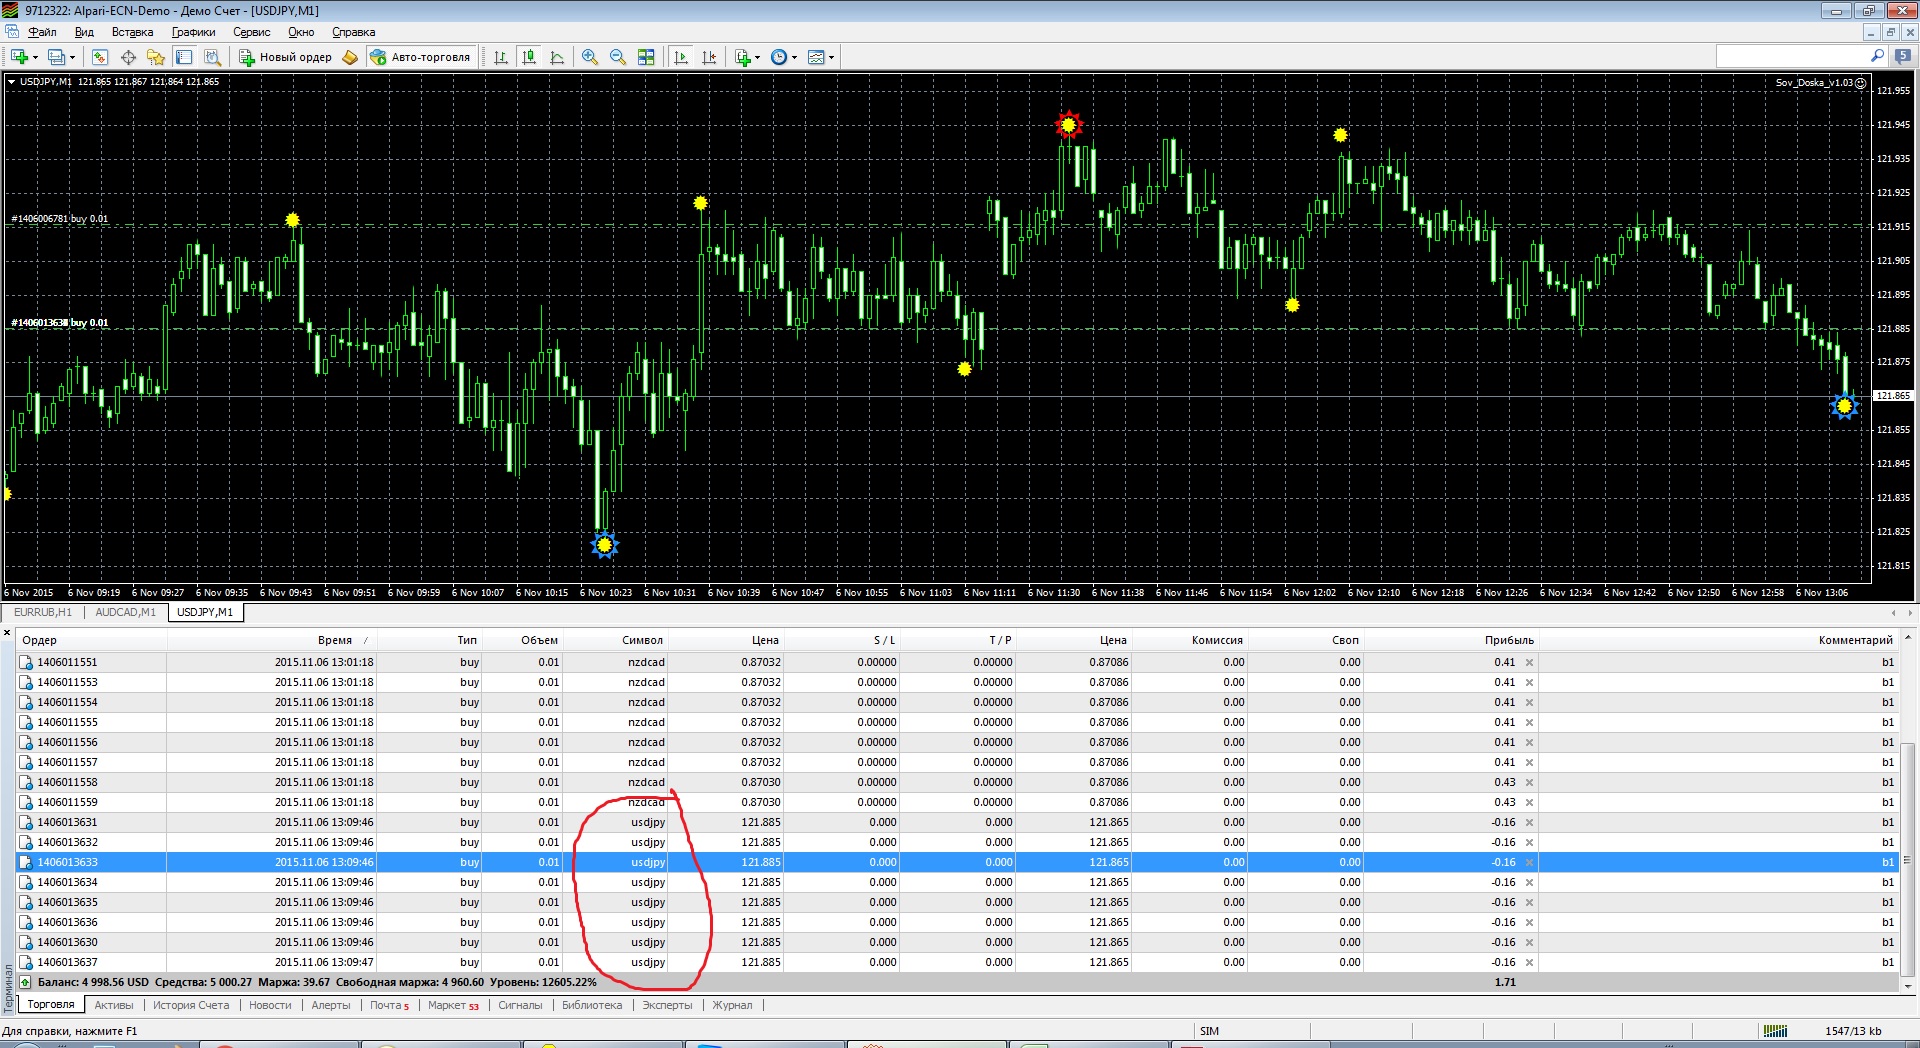The height and width of the screenshot is (1048, 1920).
Task: Expand the Indicators dropdown arrow
Action: [757, 57]
